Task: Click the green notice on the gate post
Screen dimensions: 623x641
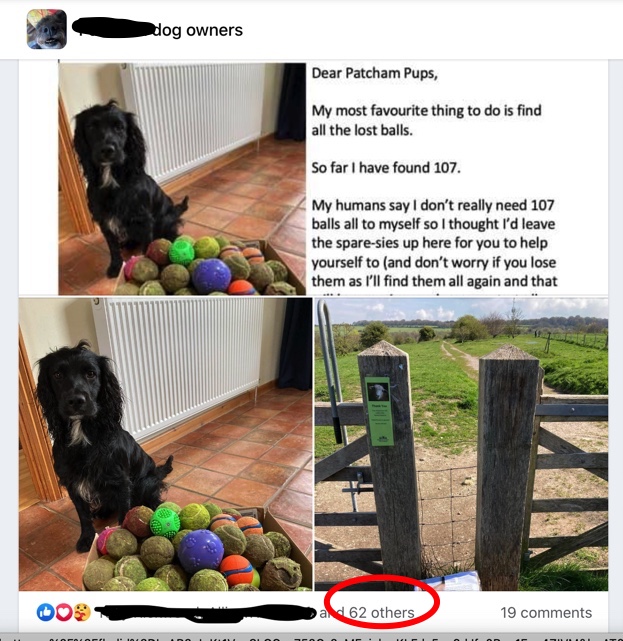Action: point(379,411)
